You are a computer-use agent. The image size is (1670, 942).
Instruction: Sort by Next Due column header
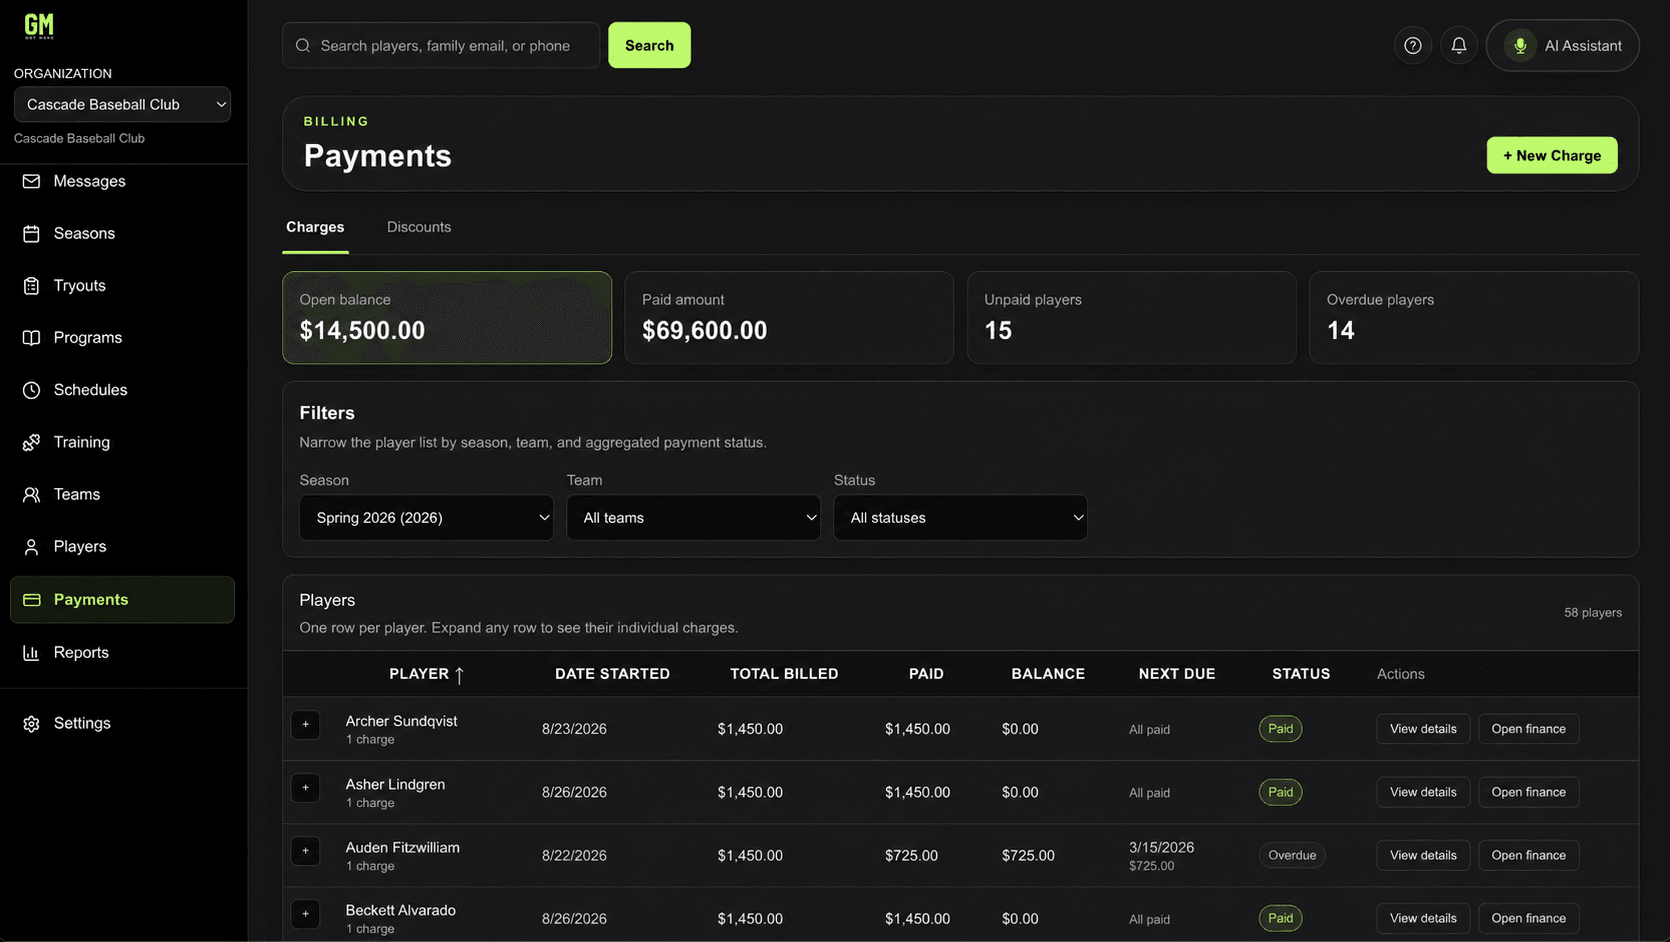pos(1177,674)
